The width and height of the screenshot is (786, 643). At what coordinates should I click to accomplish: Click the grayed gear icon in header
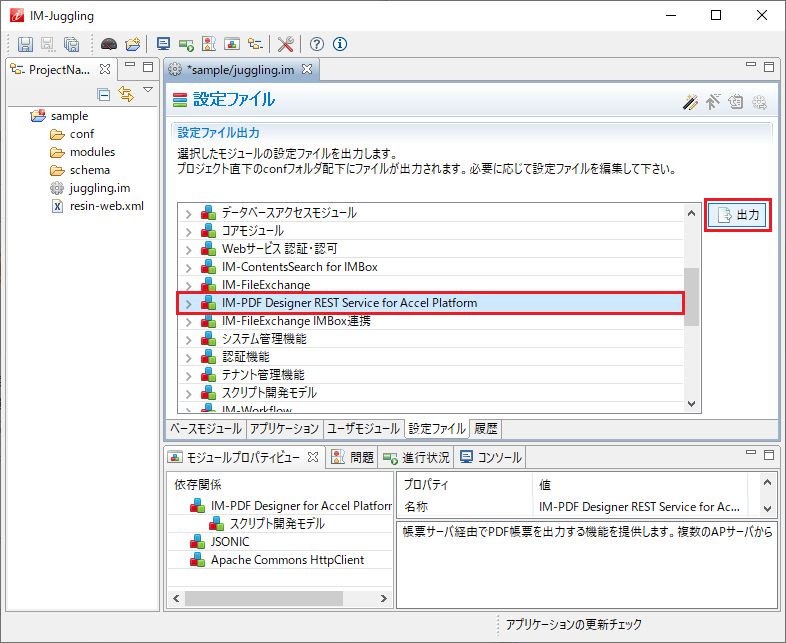click(x=759, y=102)
